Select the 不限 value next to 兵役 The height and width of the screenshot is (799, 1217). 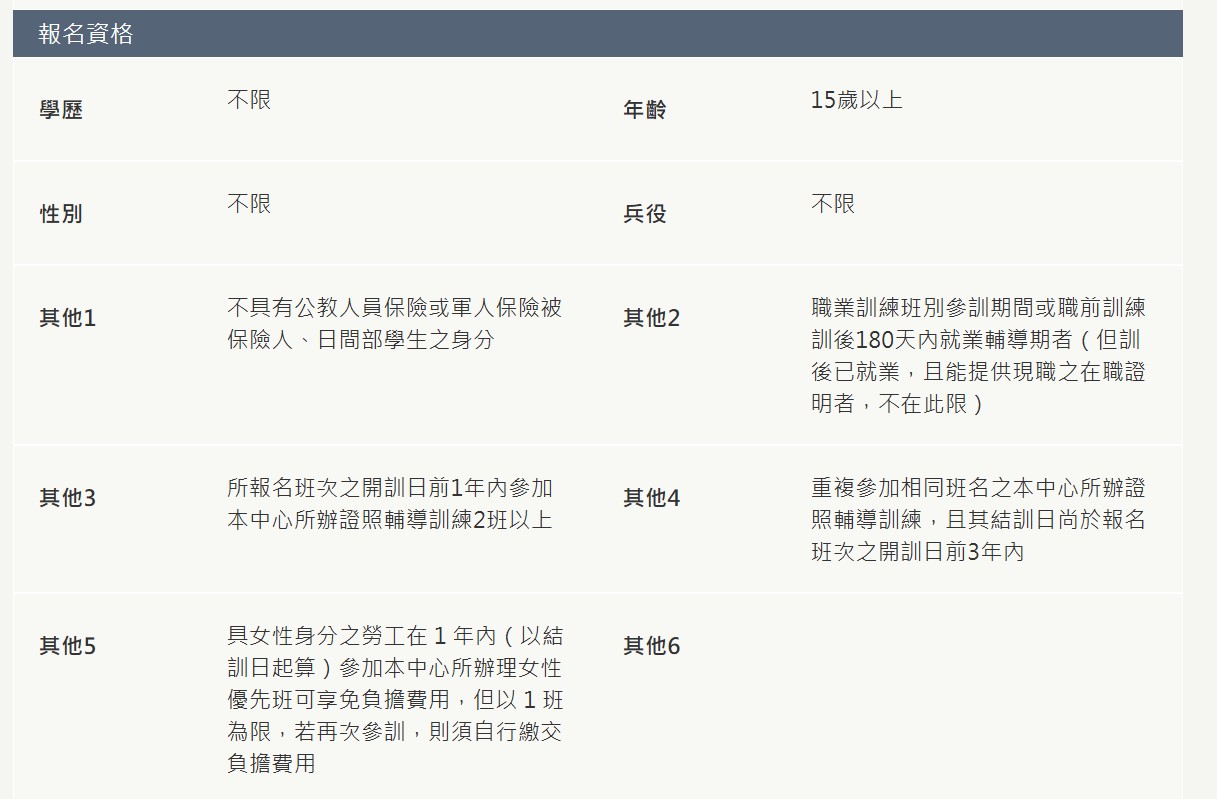[833, 204]
